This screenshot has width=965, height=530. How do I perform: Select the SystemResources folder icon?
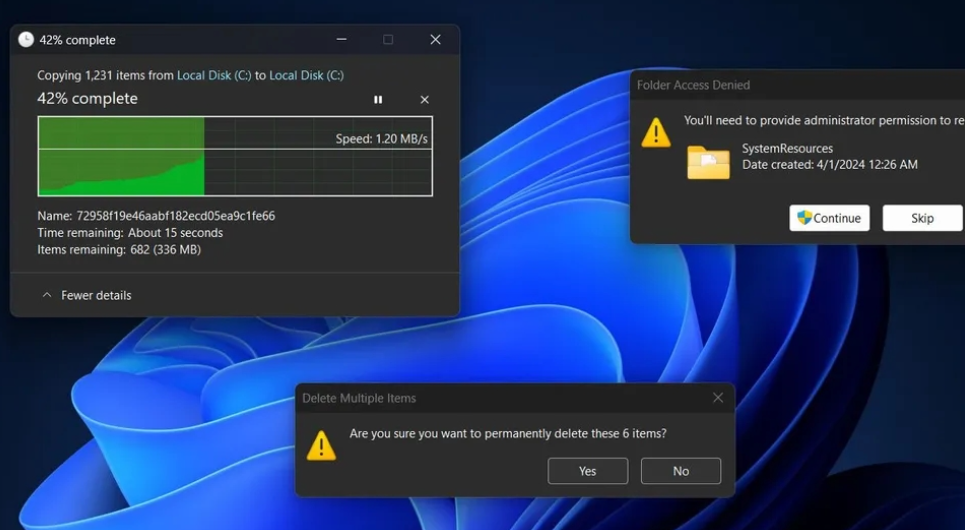[708, 162]
